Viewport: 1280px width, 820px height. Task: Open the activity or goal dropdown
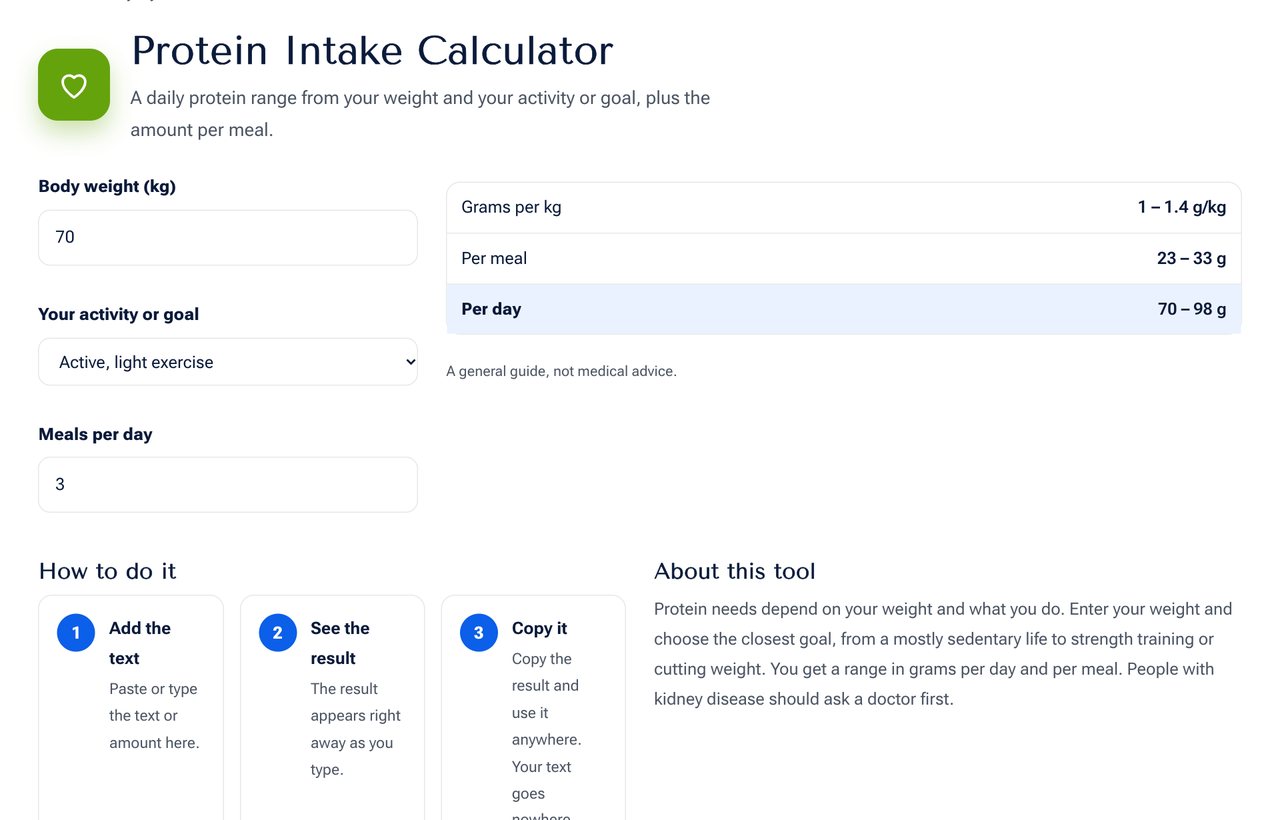pos(228,362)
